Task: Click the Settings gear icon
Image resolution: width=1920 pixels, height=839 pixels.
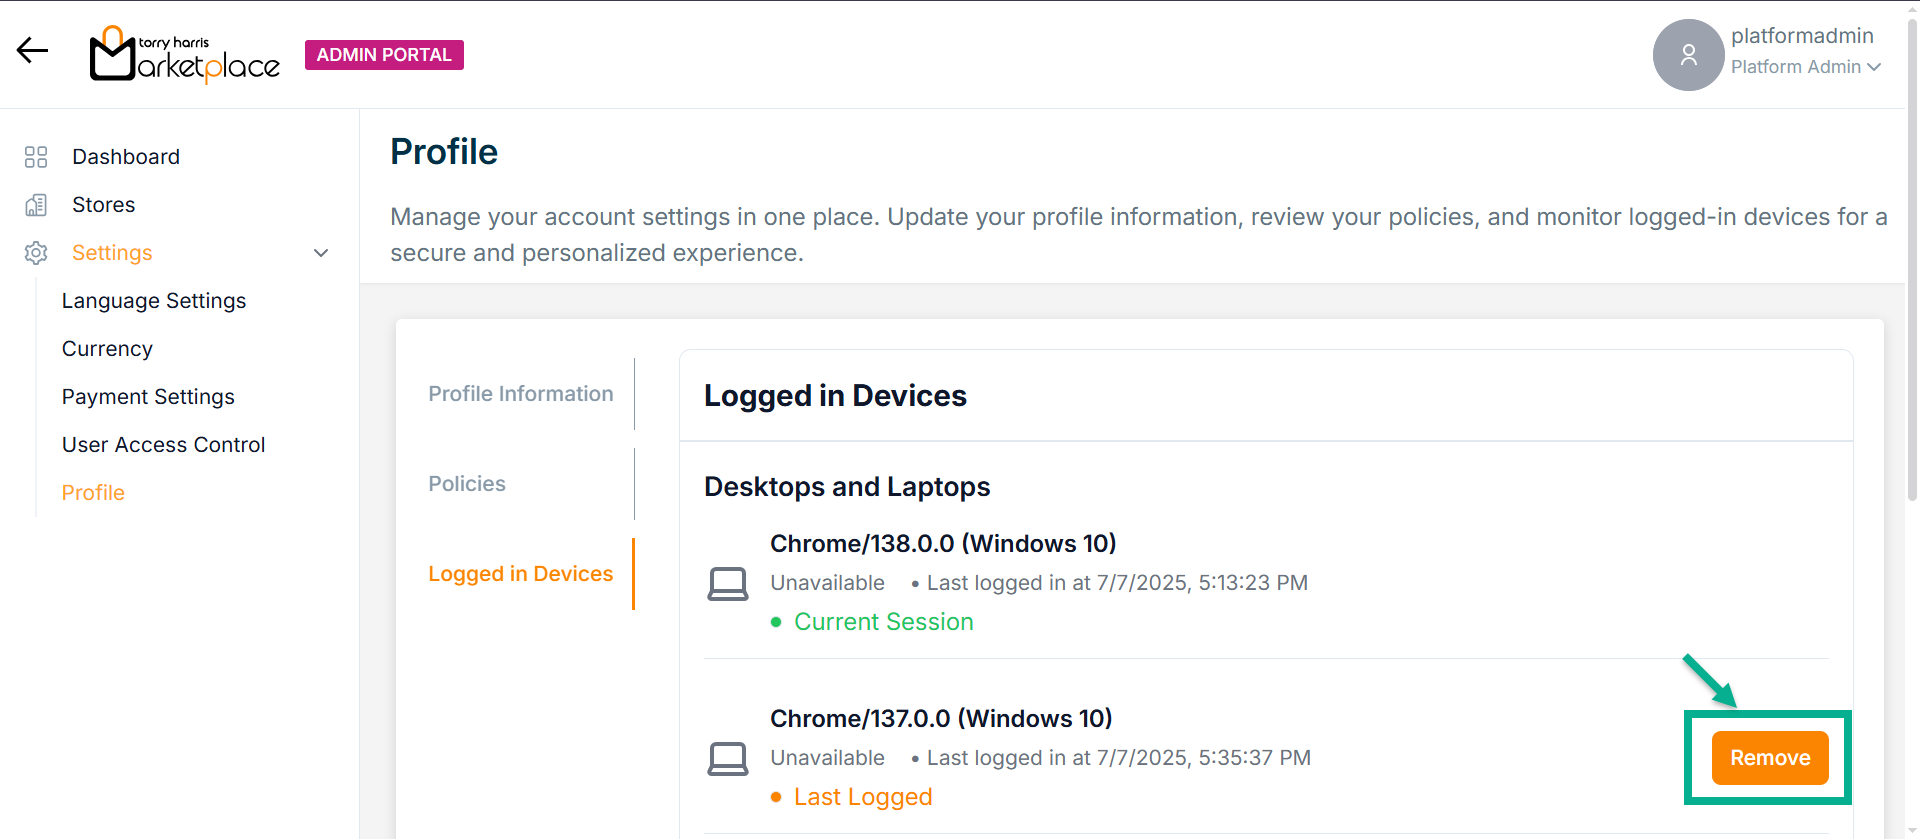Action: pos(36,253)
